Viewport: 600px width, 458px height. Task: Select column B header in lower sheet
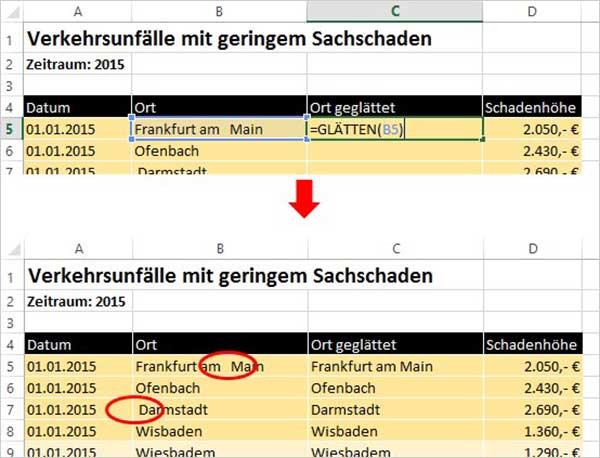[220, 249]
